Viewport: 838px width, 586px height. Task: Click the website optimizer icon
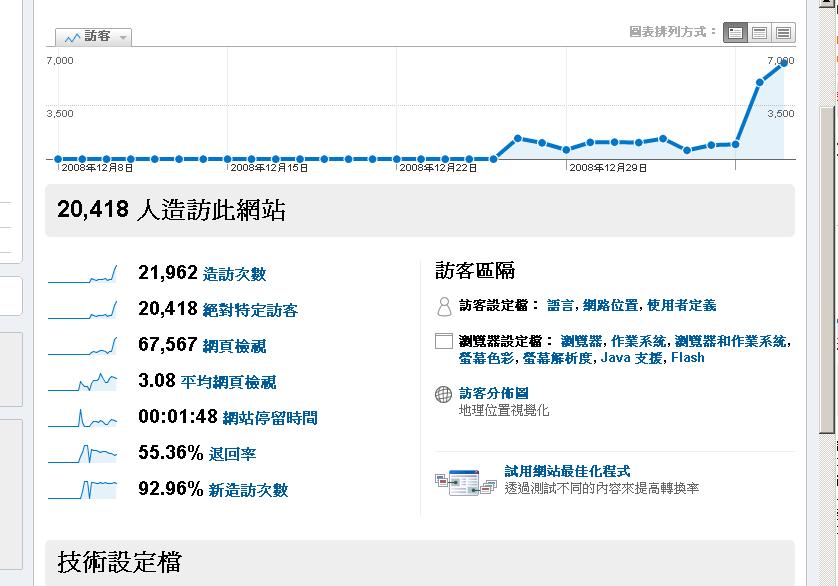coord(465,481)
